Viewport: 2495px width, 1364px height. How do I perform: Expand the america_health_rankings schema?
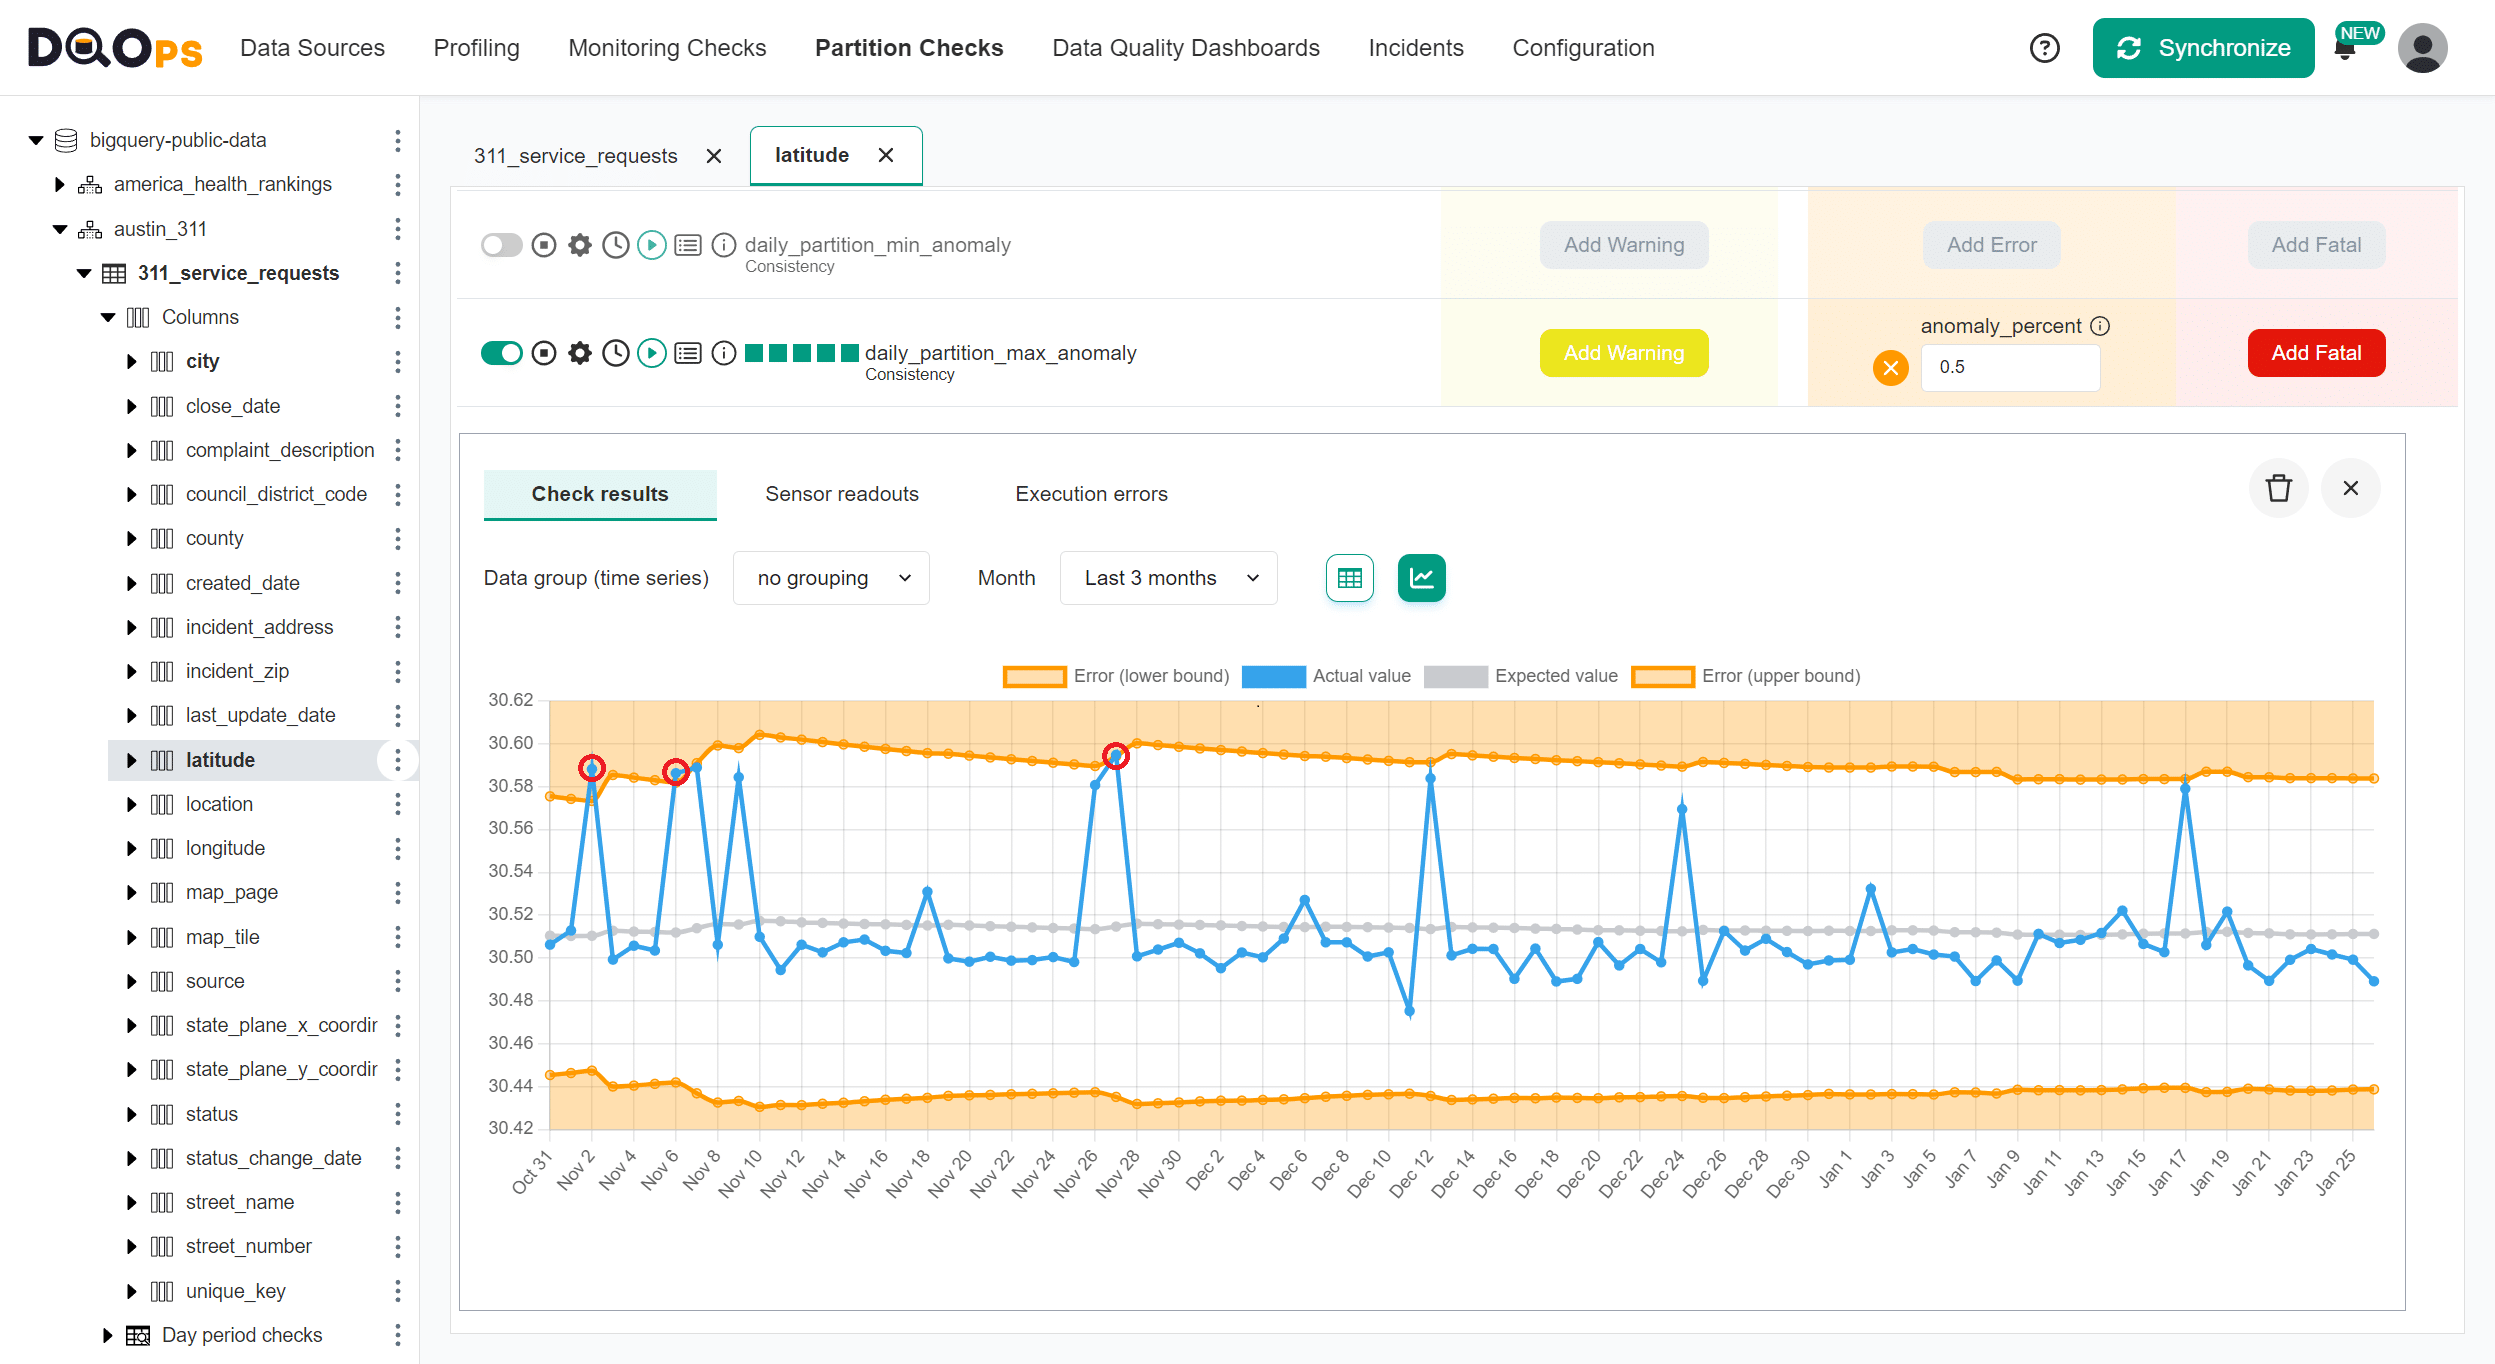(x=59, y=184)
